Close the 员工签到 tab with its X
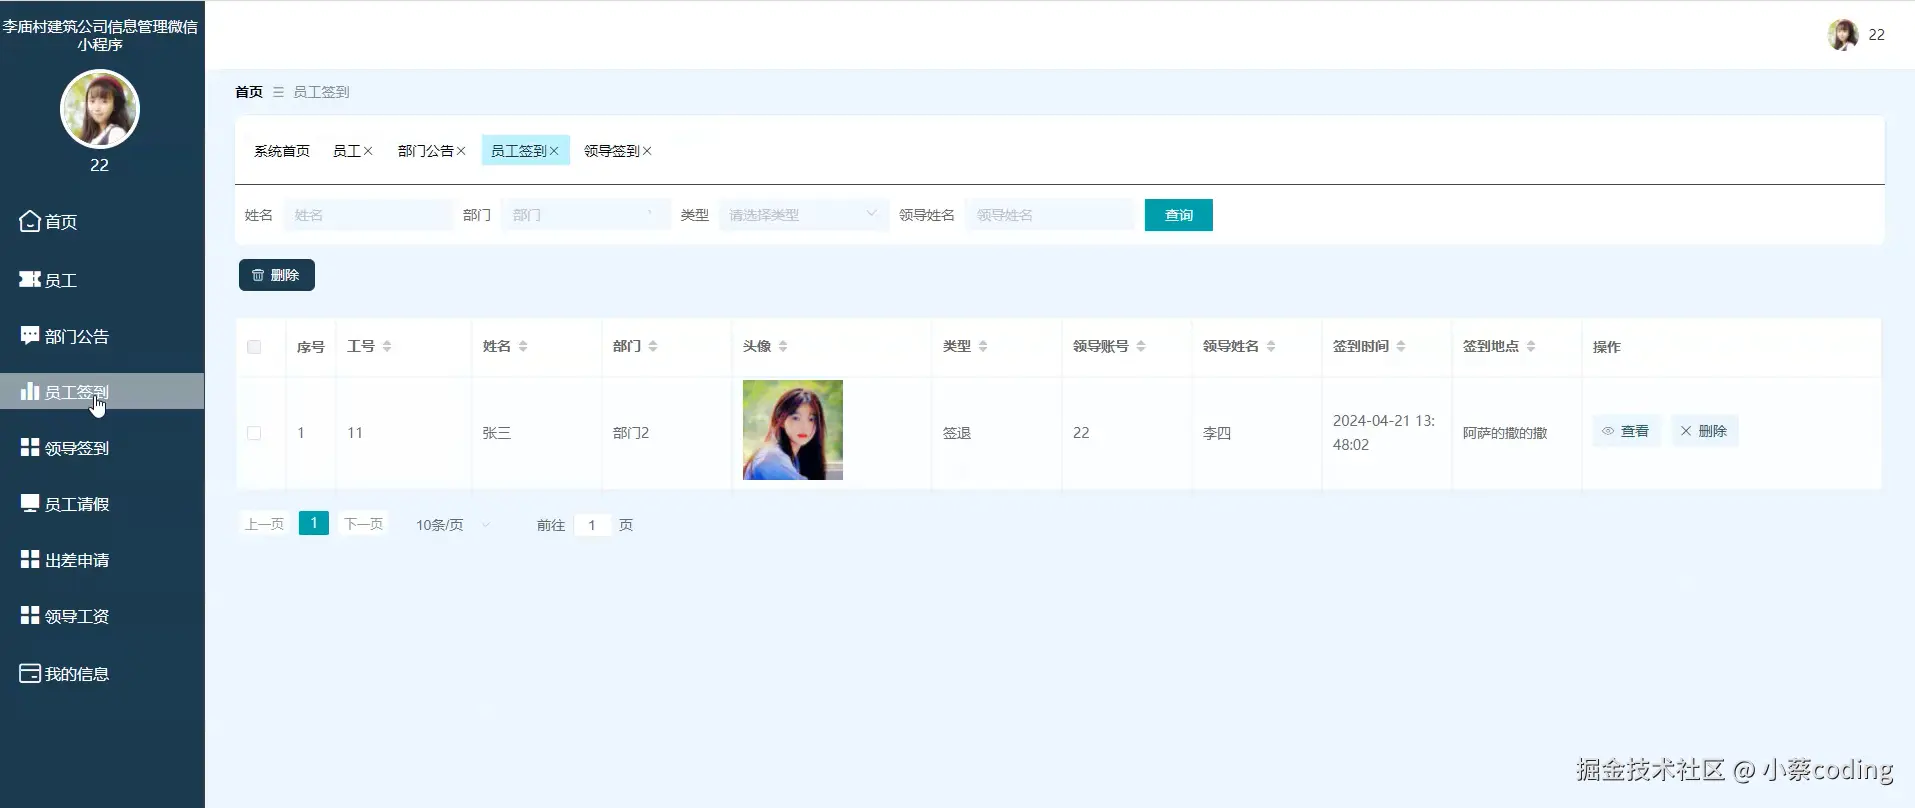This screenshot has width=1915, height=808. 554,151
